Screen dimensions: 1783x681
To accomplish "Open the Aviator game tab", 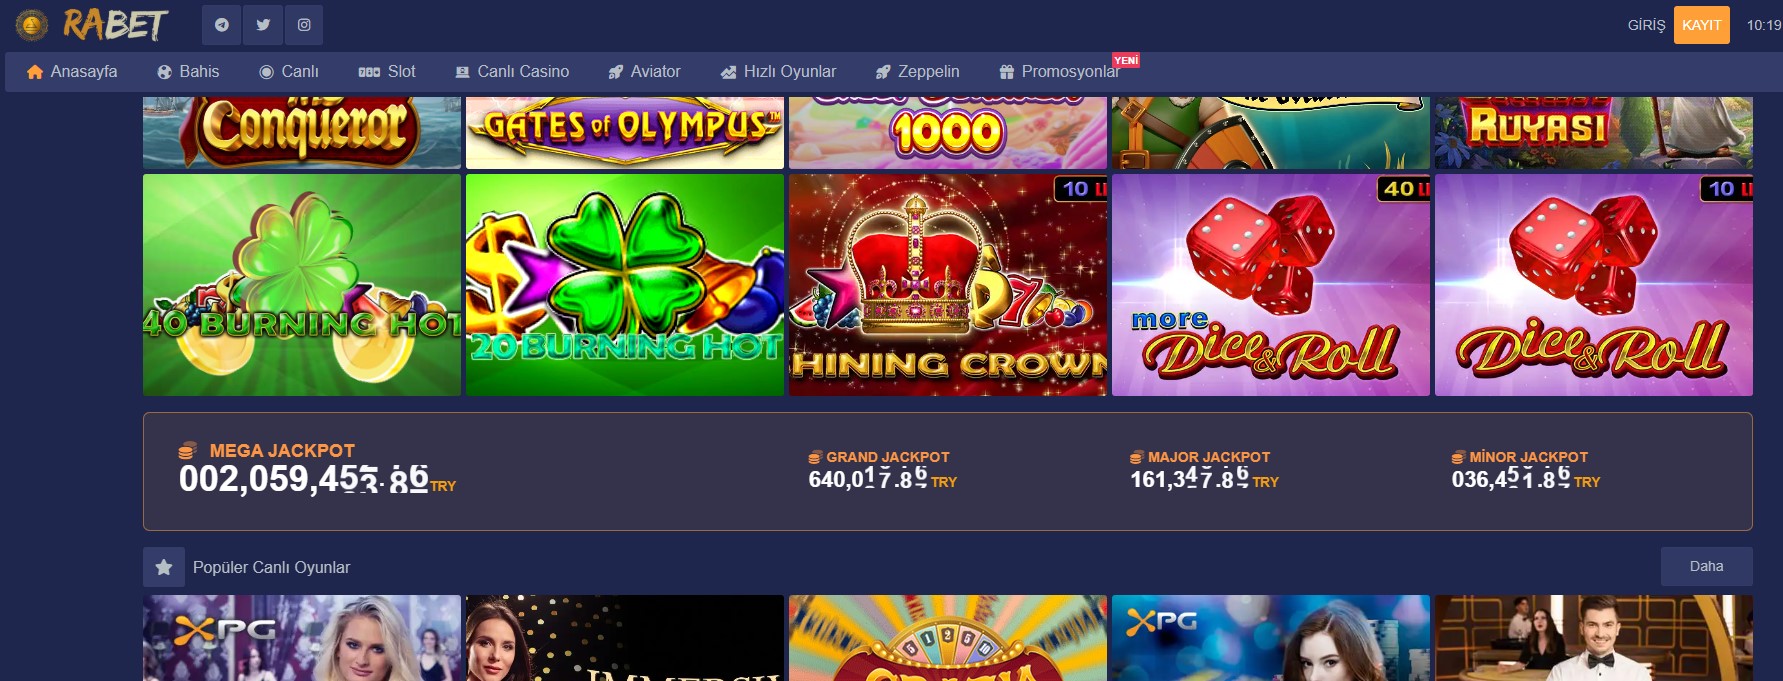I will 644,72.
